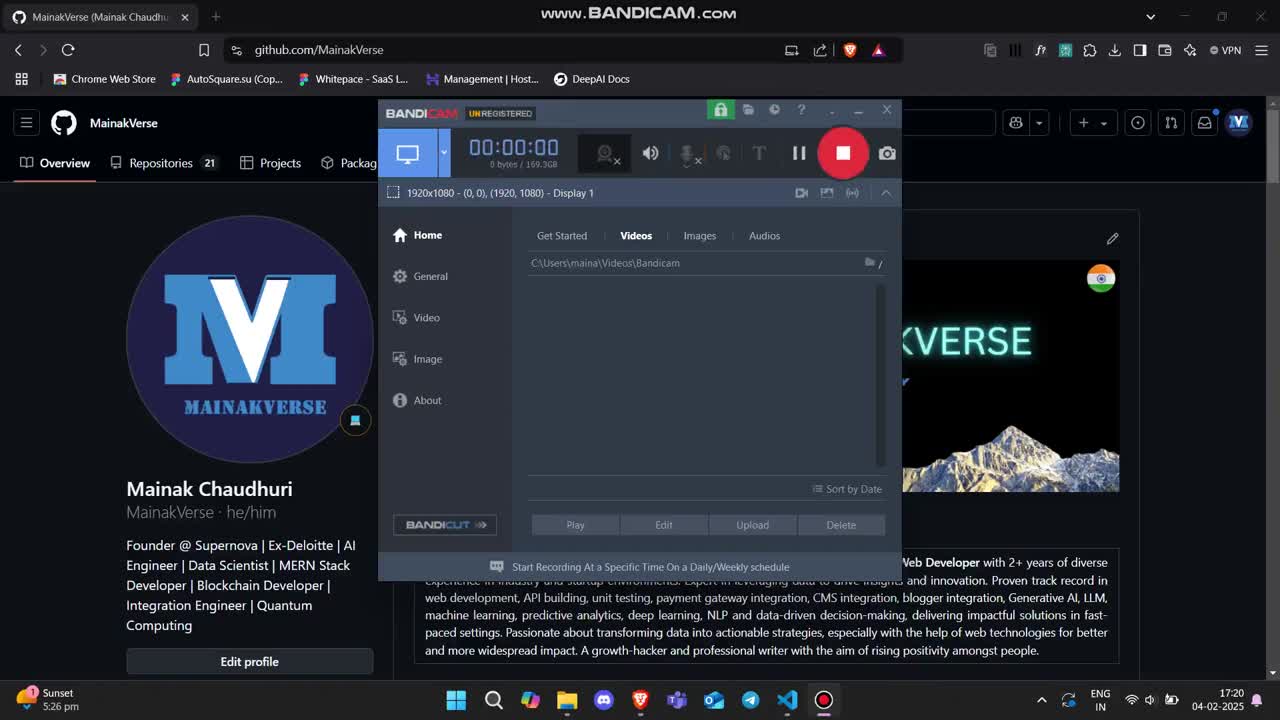Toggle Brave VPN button
This screenshot has height=720, width=1280.
1225,50
